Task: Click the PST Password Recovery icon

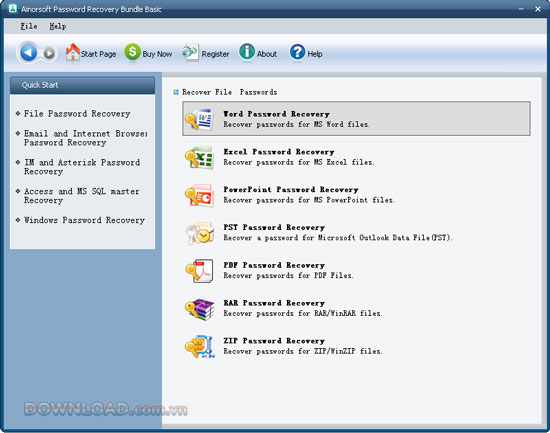Action: [199, 233]
